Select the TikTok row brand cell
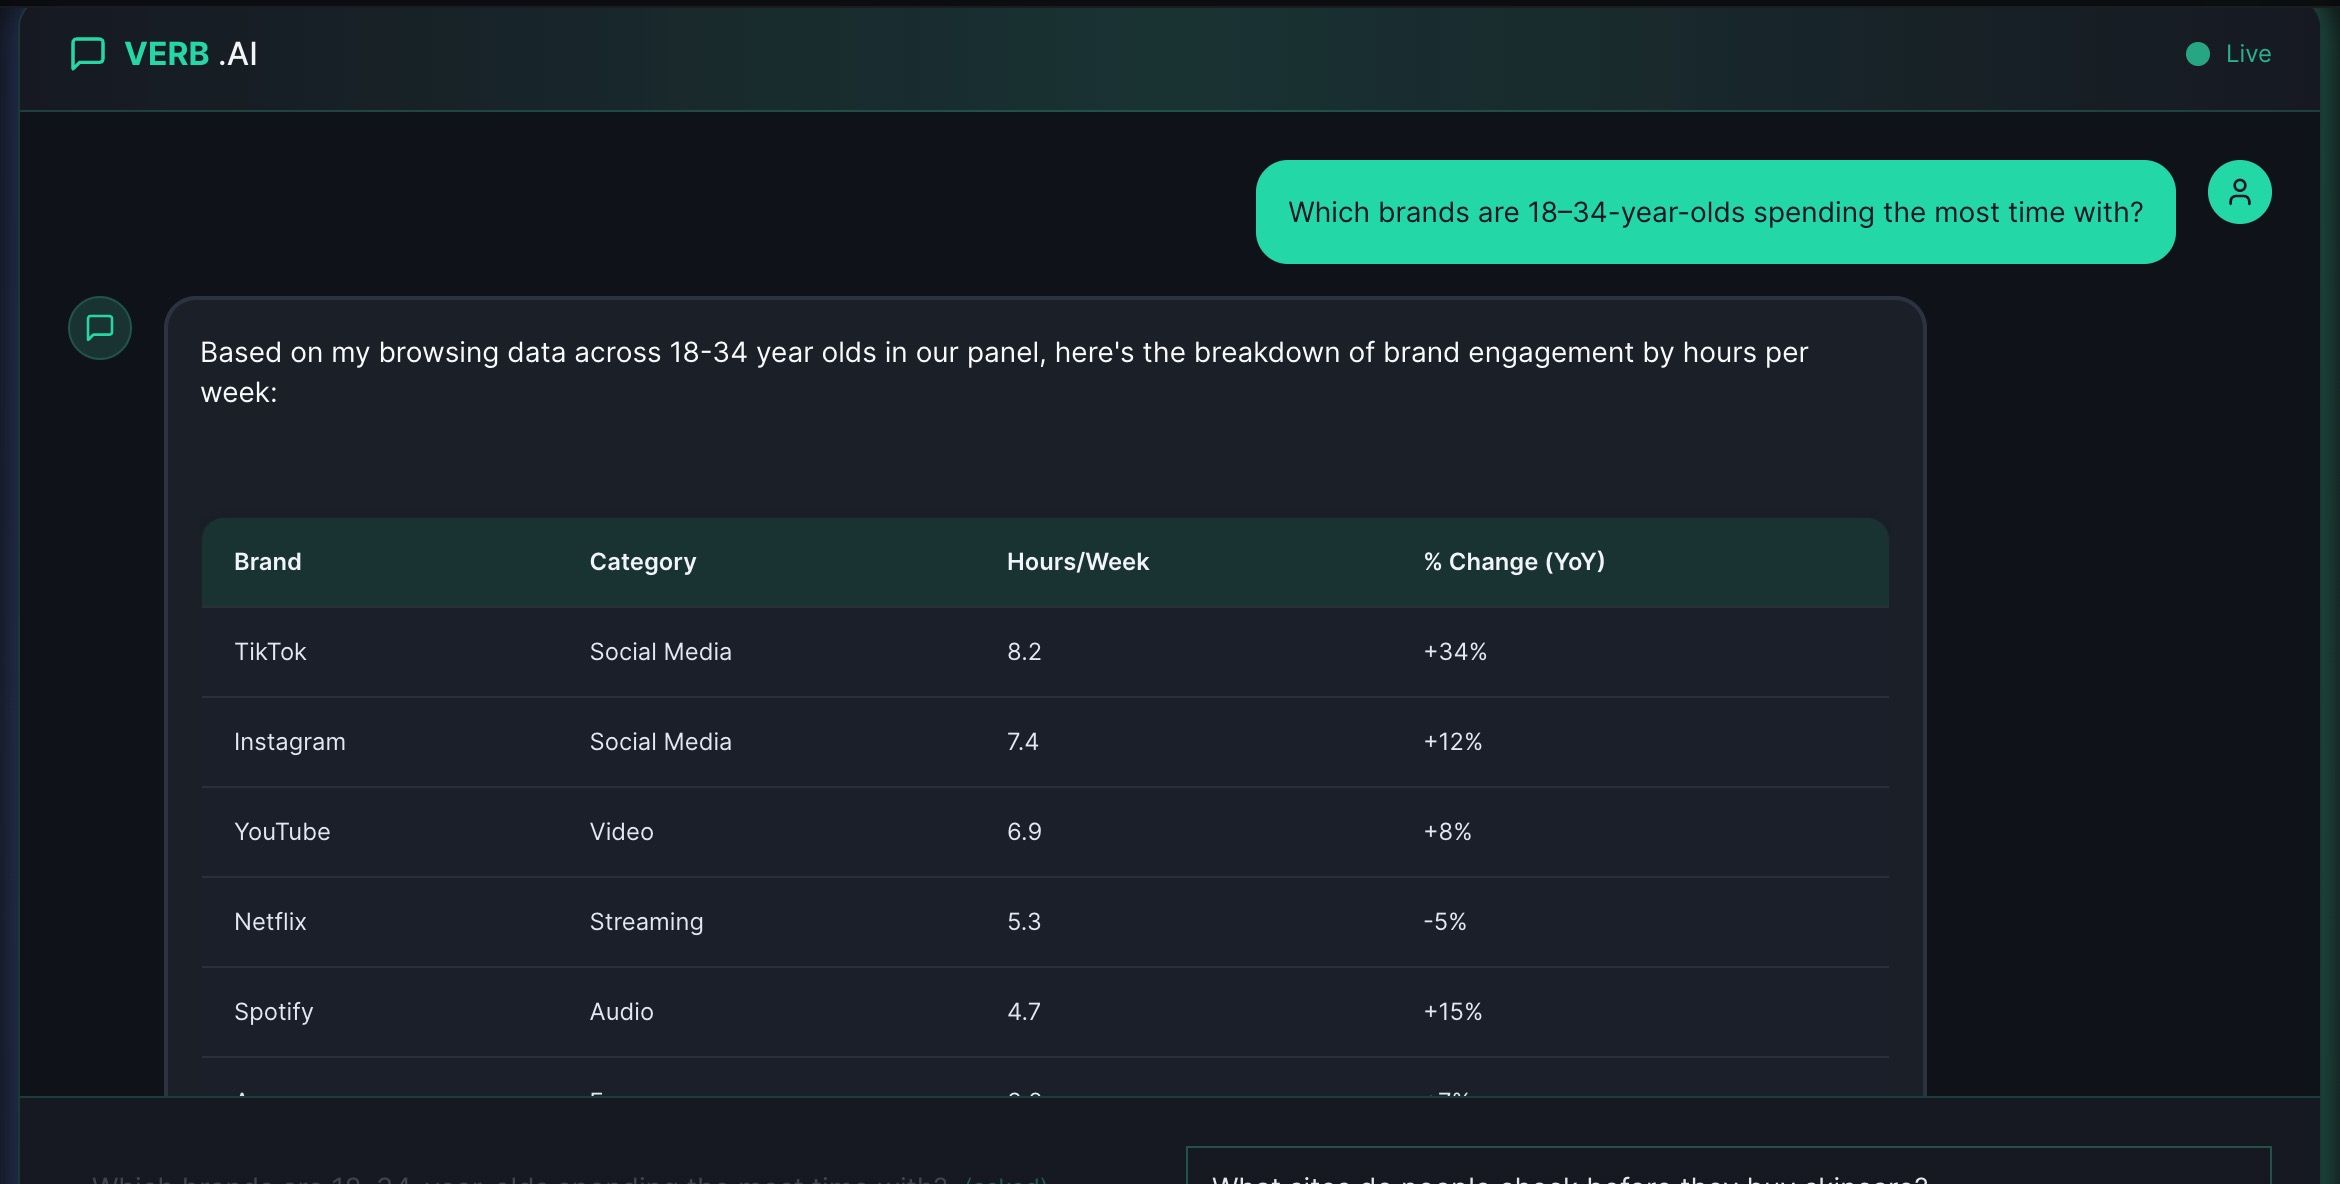This screenshot has height=1184, width=2340. coord(270,652)
